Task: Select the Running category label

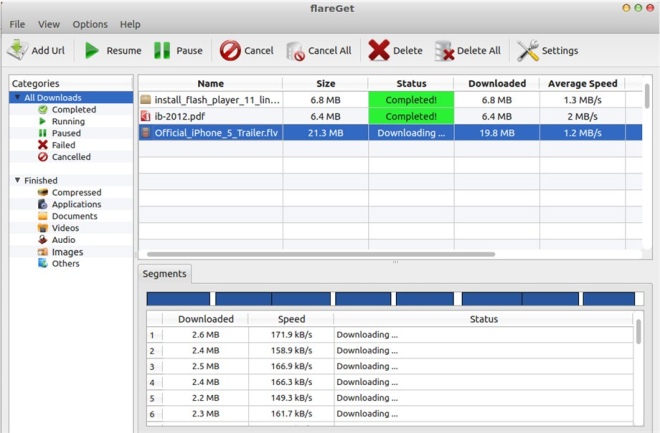Action: [68, 121]
